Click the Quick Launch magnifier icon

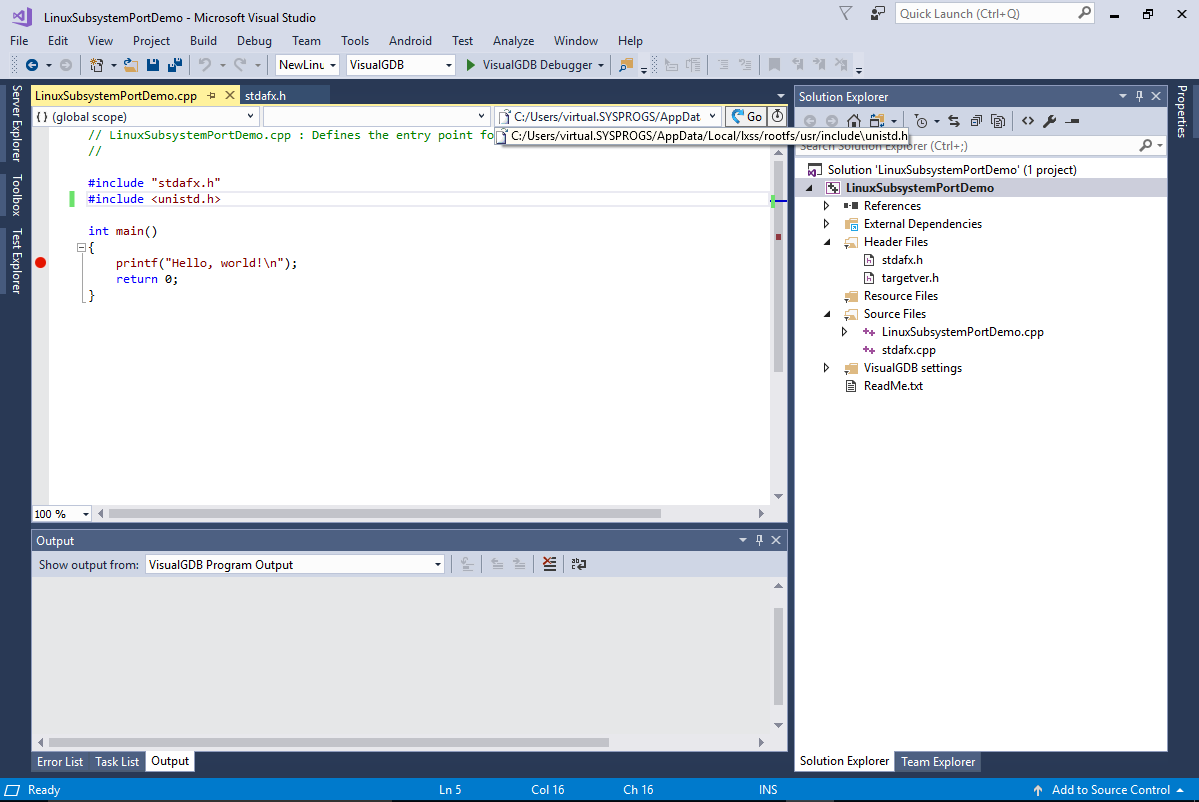(1084, 13)
